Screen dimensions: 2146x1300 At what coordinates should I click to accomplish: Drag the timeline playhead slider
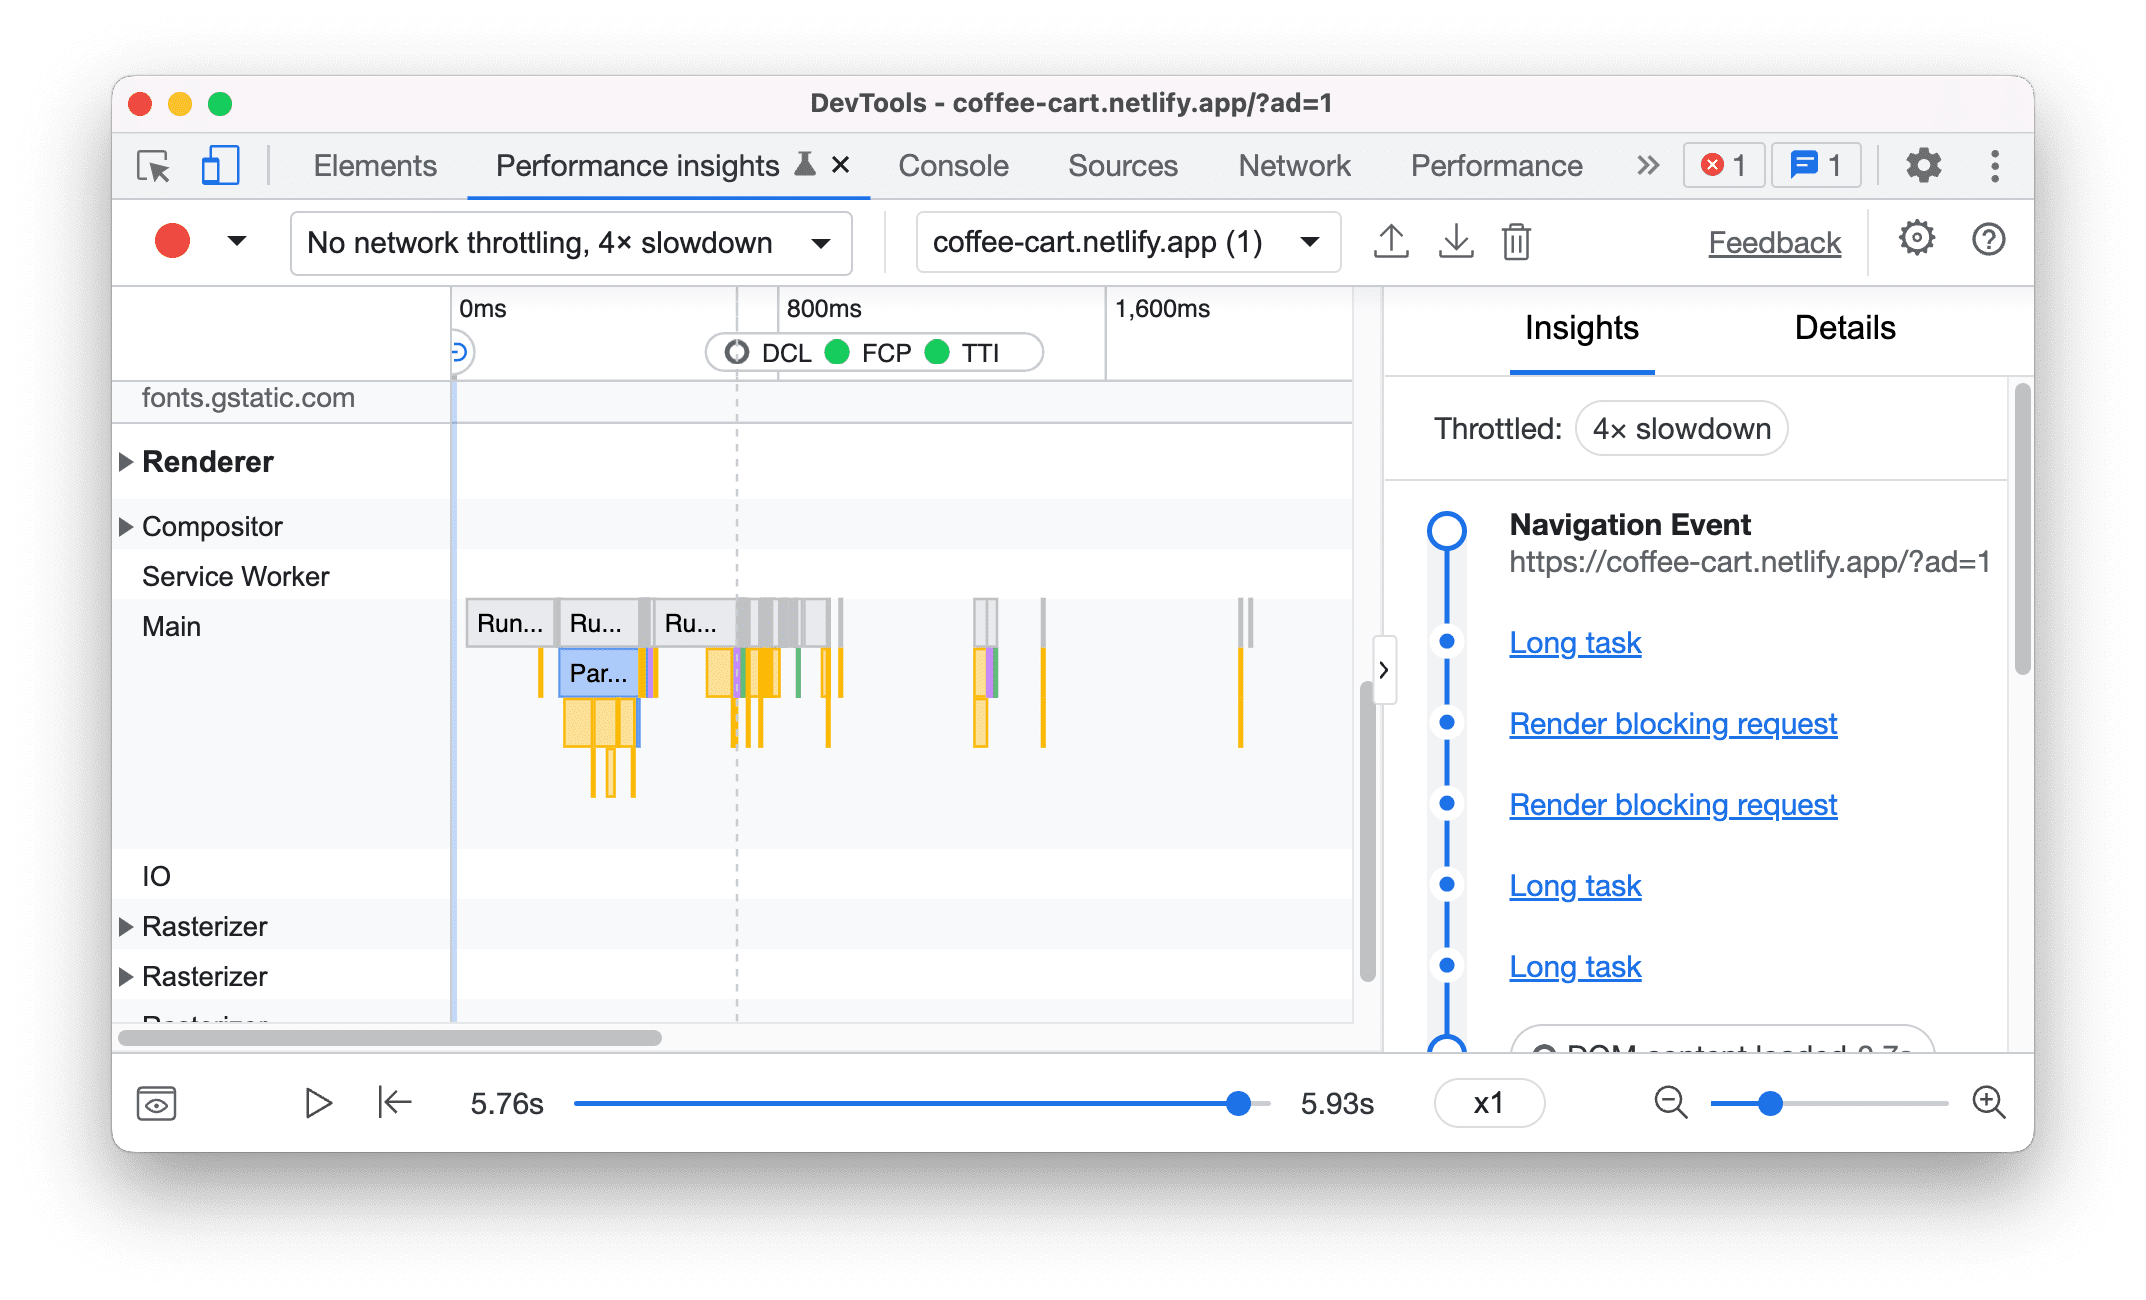point(1234,1102)
